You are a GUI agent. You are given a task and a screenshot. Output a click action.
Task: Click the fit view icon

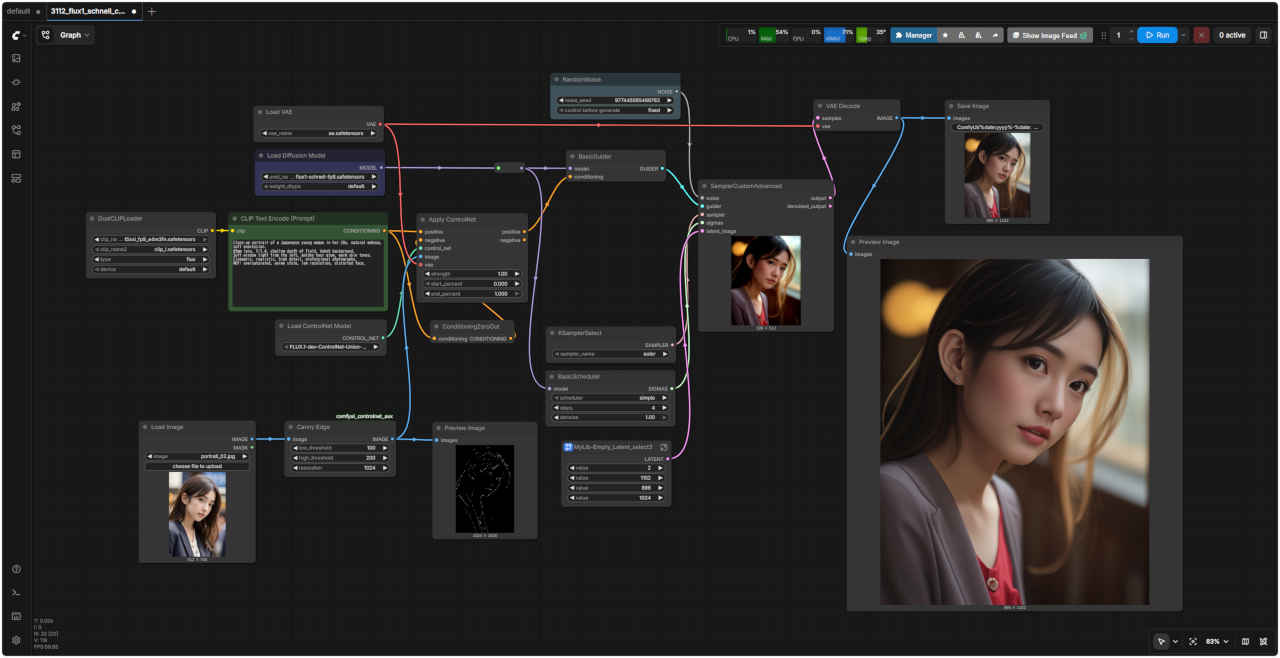pos(1193,641)
